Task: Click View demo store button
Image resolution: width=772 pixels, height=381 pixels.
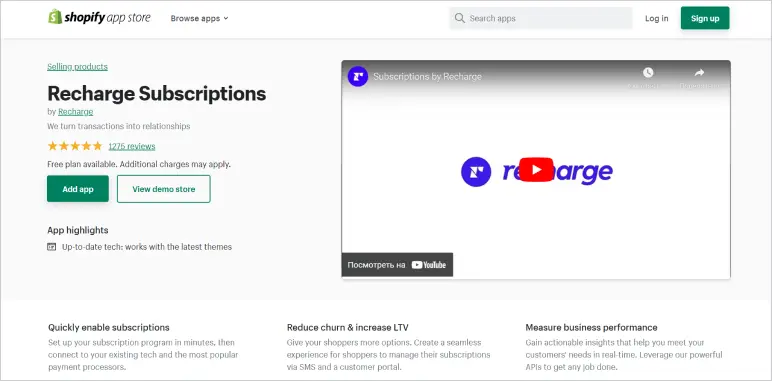Action: [163, 189]
